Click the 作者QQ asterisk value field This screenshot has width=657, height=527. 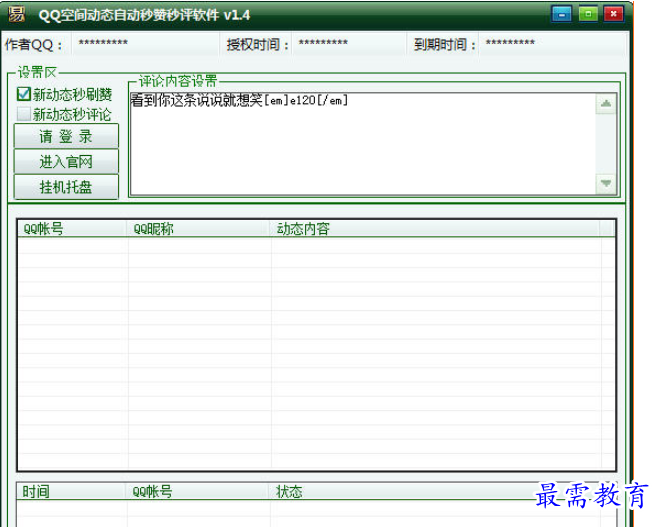145,43
